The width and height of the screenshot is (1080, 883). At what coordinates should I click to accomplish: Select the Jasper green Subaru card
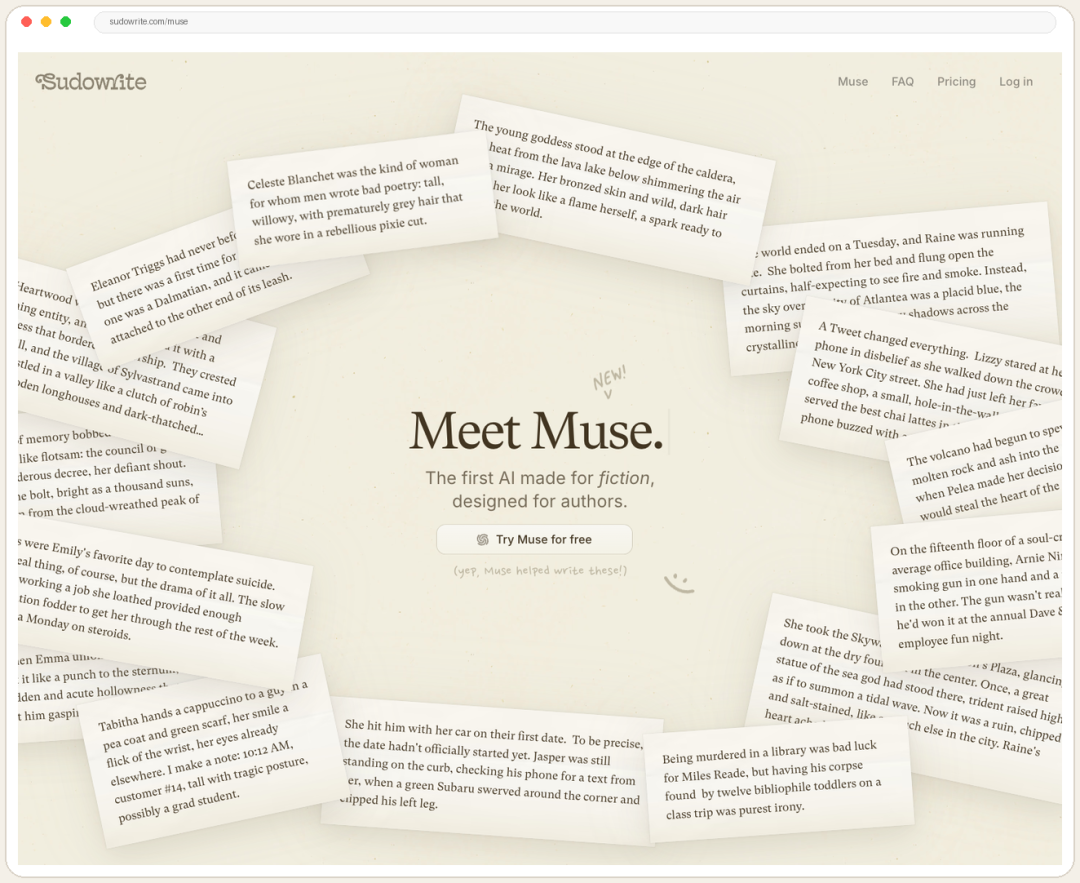point(490,770)
